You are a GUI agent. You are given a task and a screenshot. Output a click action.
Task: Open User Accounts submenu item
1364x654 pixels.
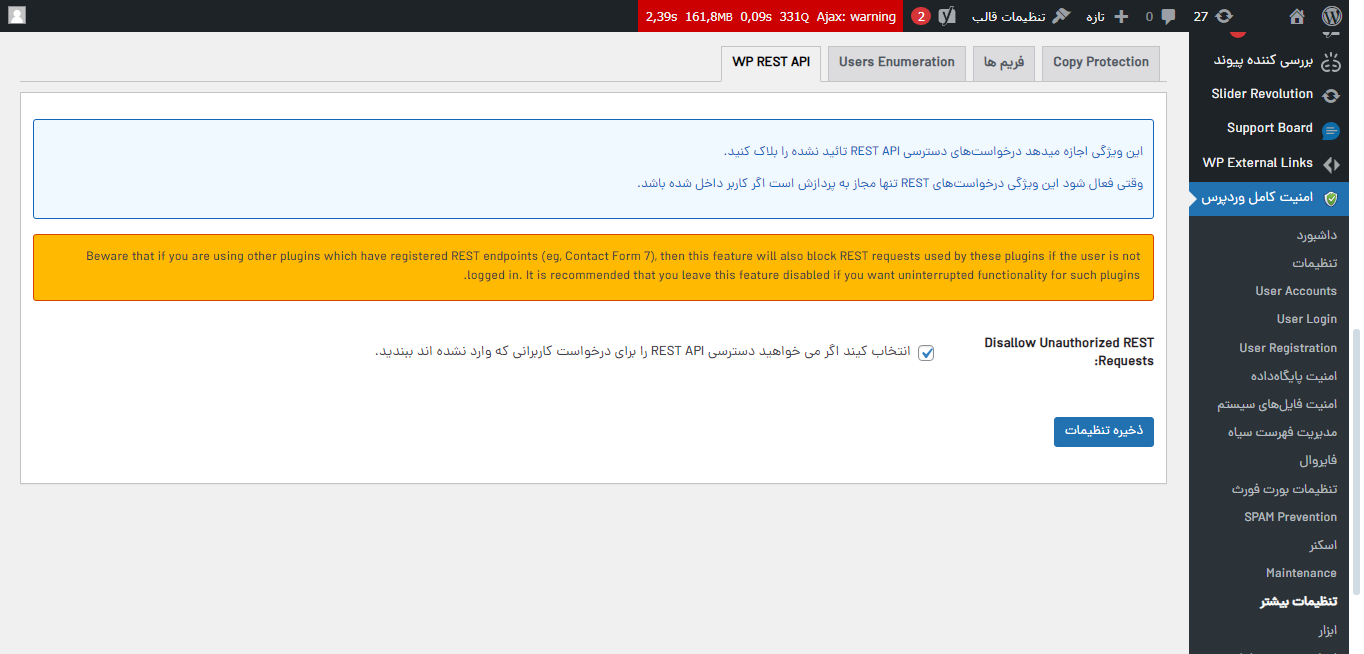[1296, 291]
